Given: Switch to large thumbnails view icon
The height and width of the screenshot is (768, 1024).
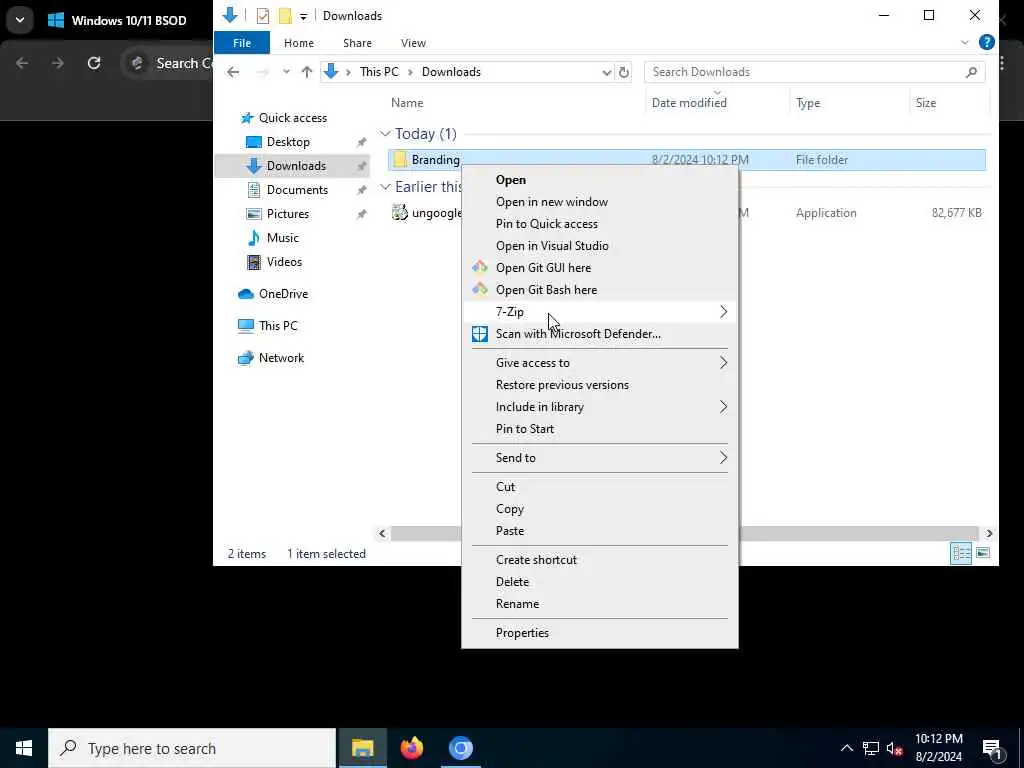Looking at the screenshot, I should [x=983, y=554].
